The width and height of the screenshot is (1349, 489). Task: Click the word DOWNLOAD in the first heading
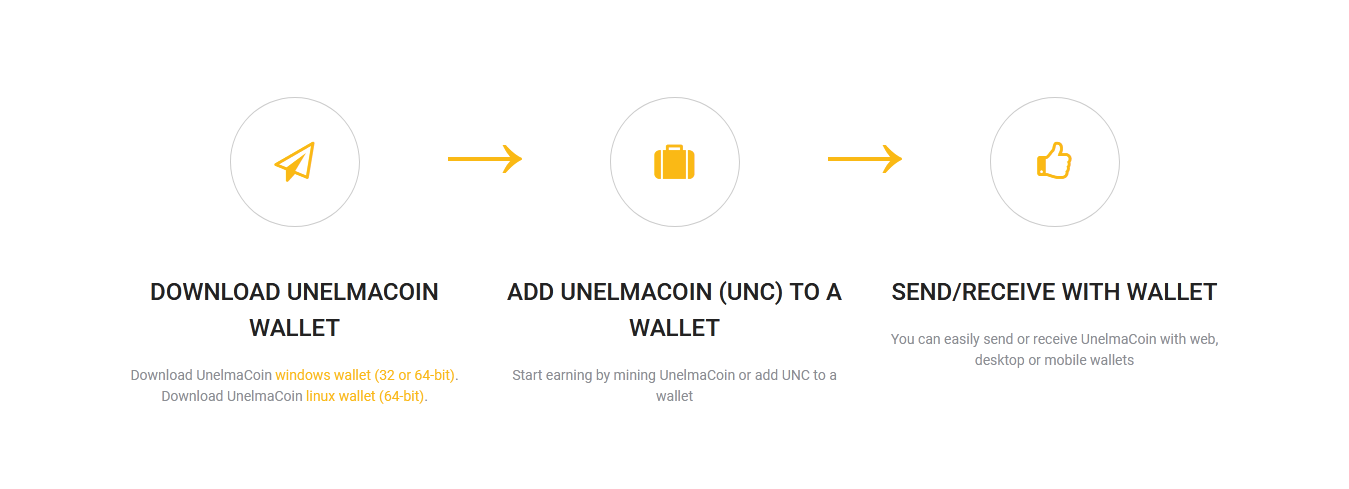coord(215,292)
